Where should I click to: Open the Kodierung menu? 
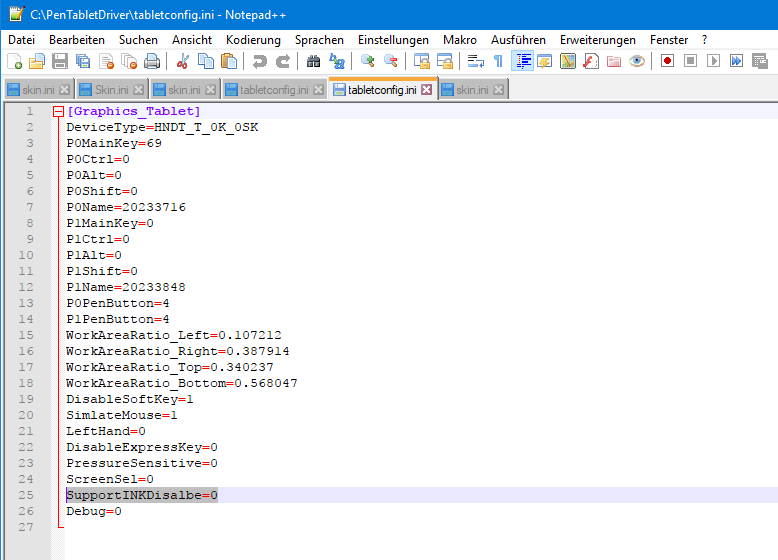(254, 40)
